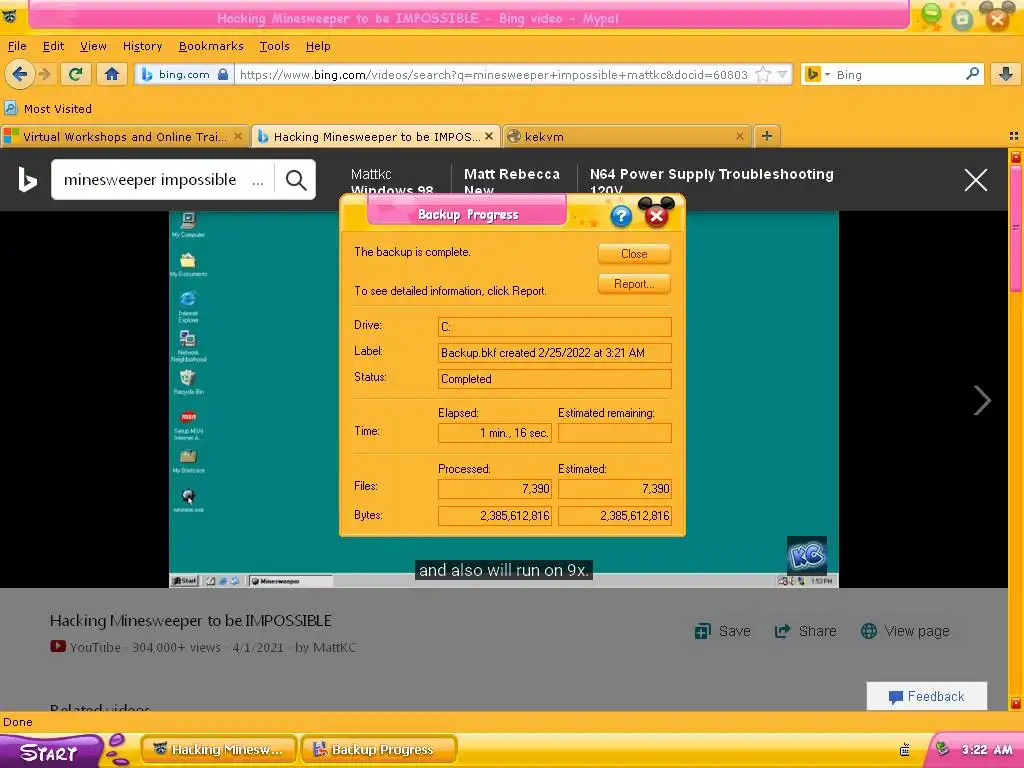Click My Computer icon in video
Screen dimensions: 1024x768
(188, 225)
